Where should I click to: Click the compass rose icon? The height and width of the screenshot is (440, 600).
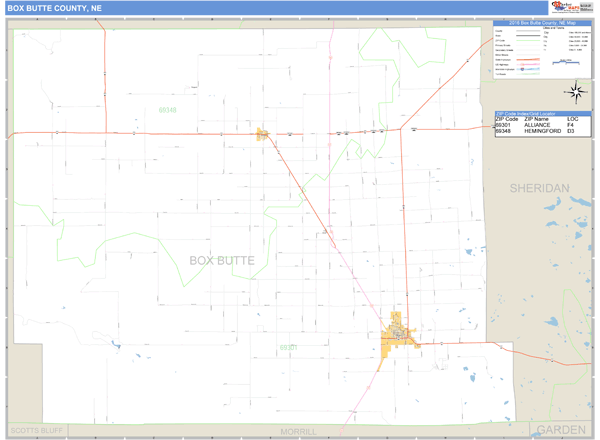pyautogui.click(x=576, y=93)
